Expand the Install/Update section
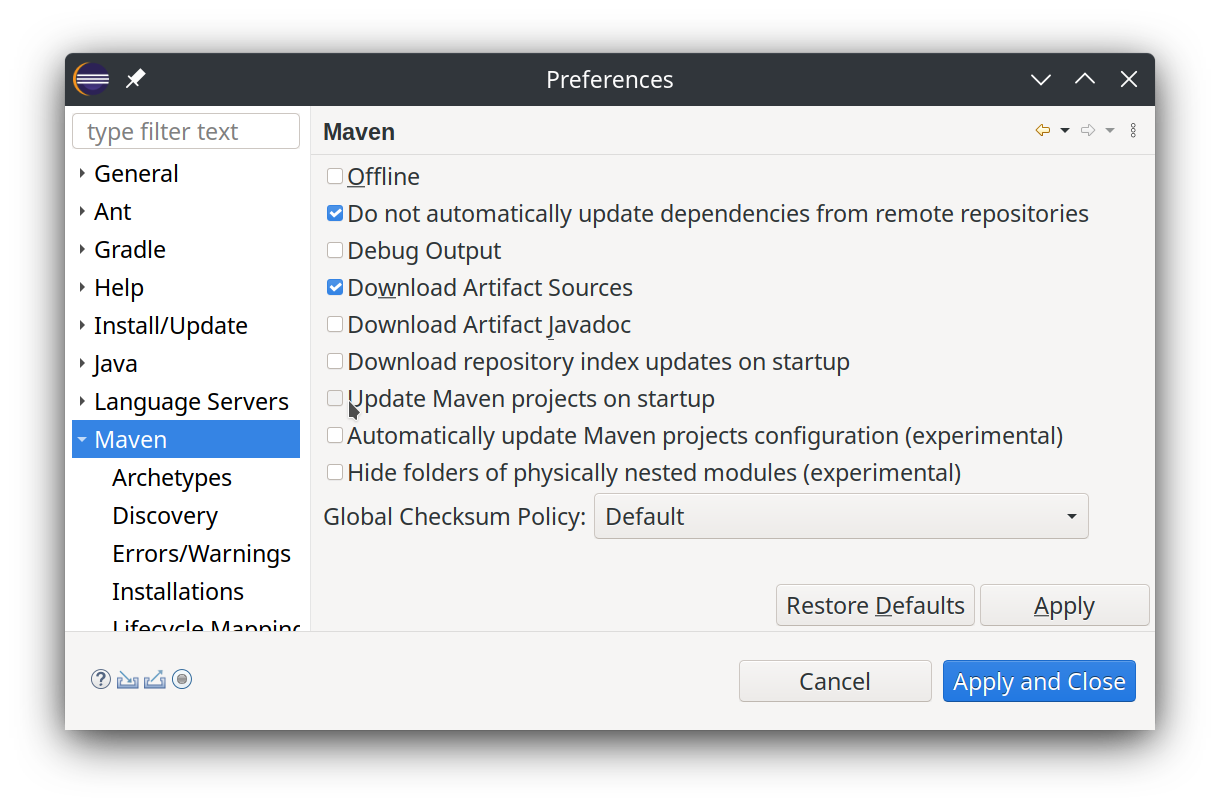Screen dimensions: 1220x807 pos(83,325)
